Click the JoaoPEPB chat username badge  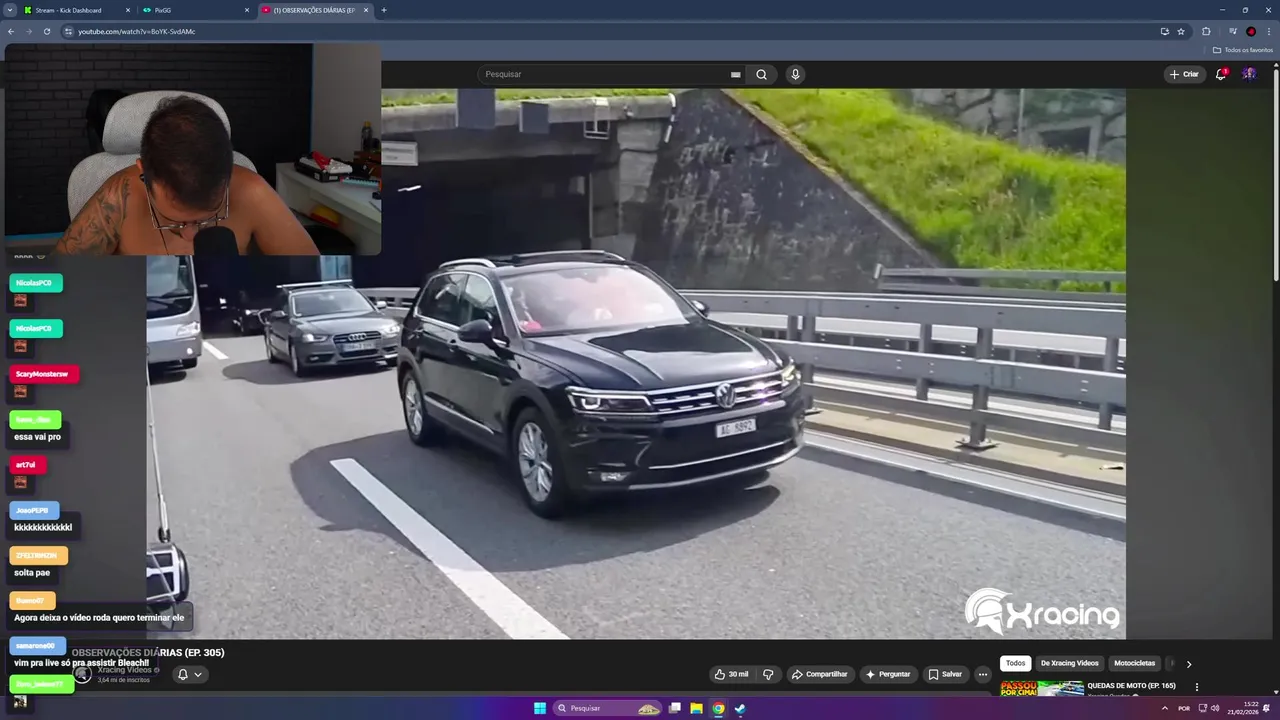tap(34, 510)
